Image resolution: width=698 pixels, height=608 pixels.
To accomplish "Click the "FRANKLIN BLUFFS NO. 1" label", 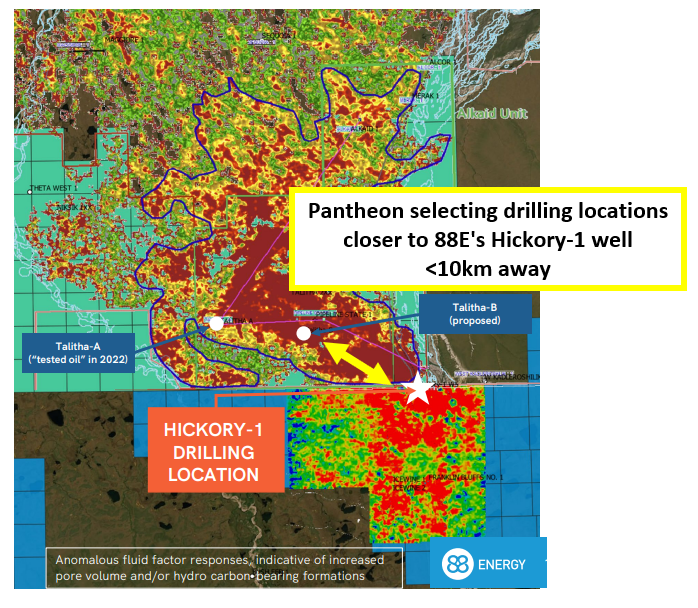I will (x=466, y=477).
